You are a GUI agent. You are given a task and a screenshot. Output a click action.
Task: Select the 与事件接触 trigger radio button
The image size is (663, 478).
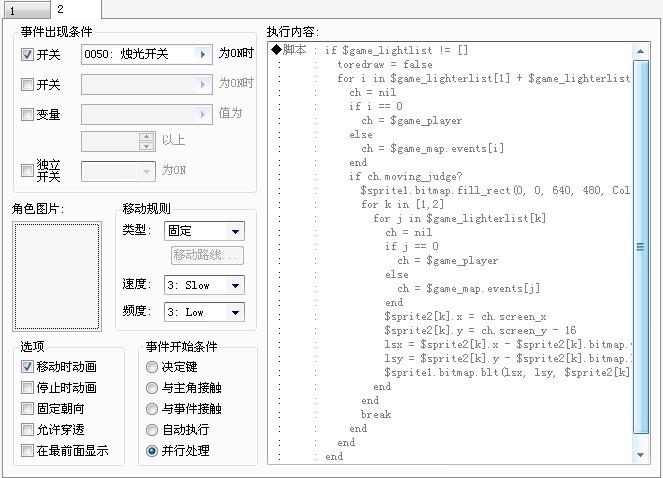[x=152, y=409]
